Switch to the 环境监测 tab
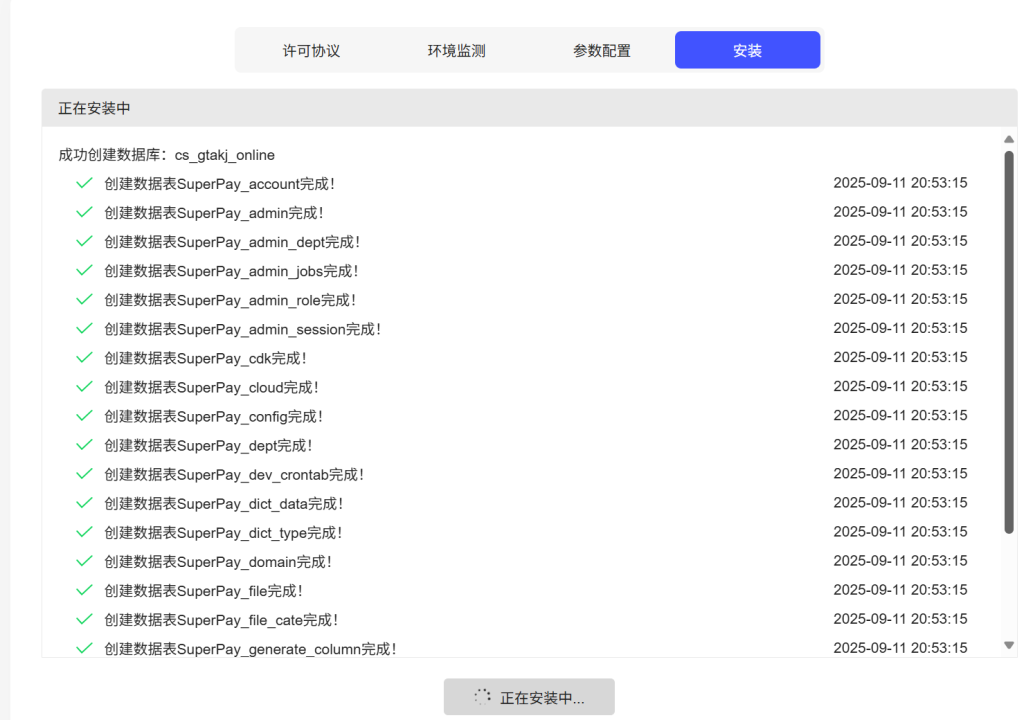This screenshot has height=720, width=1024. [x=456, y=50]
